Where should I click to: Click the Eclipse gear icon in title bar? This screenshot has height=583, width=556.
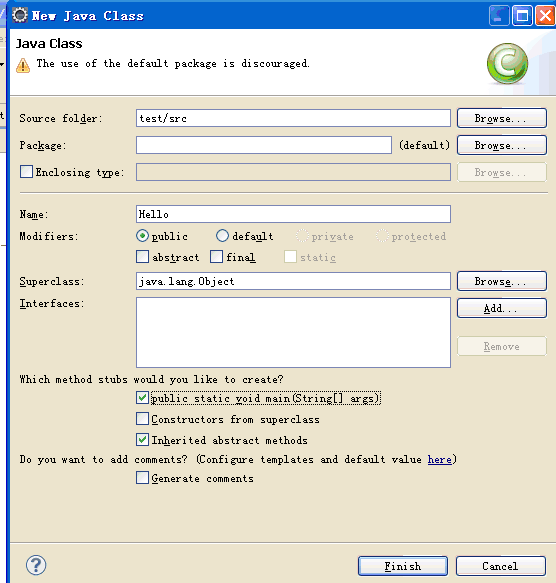tap(20, 15)
